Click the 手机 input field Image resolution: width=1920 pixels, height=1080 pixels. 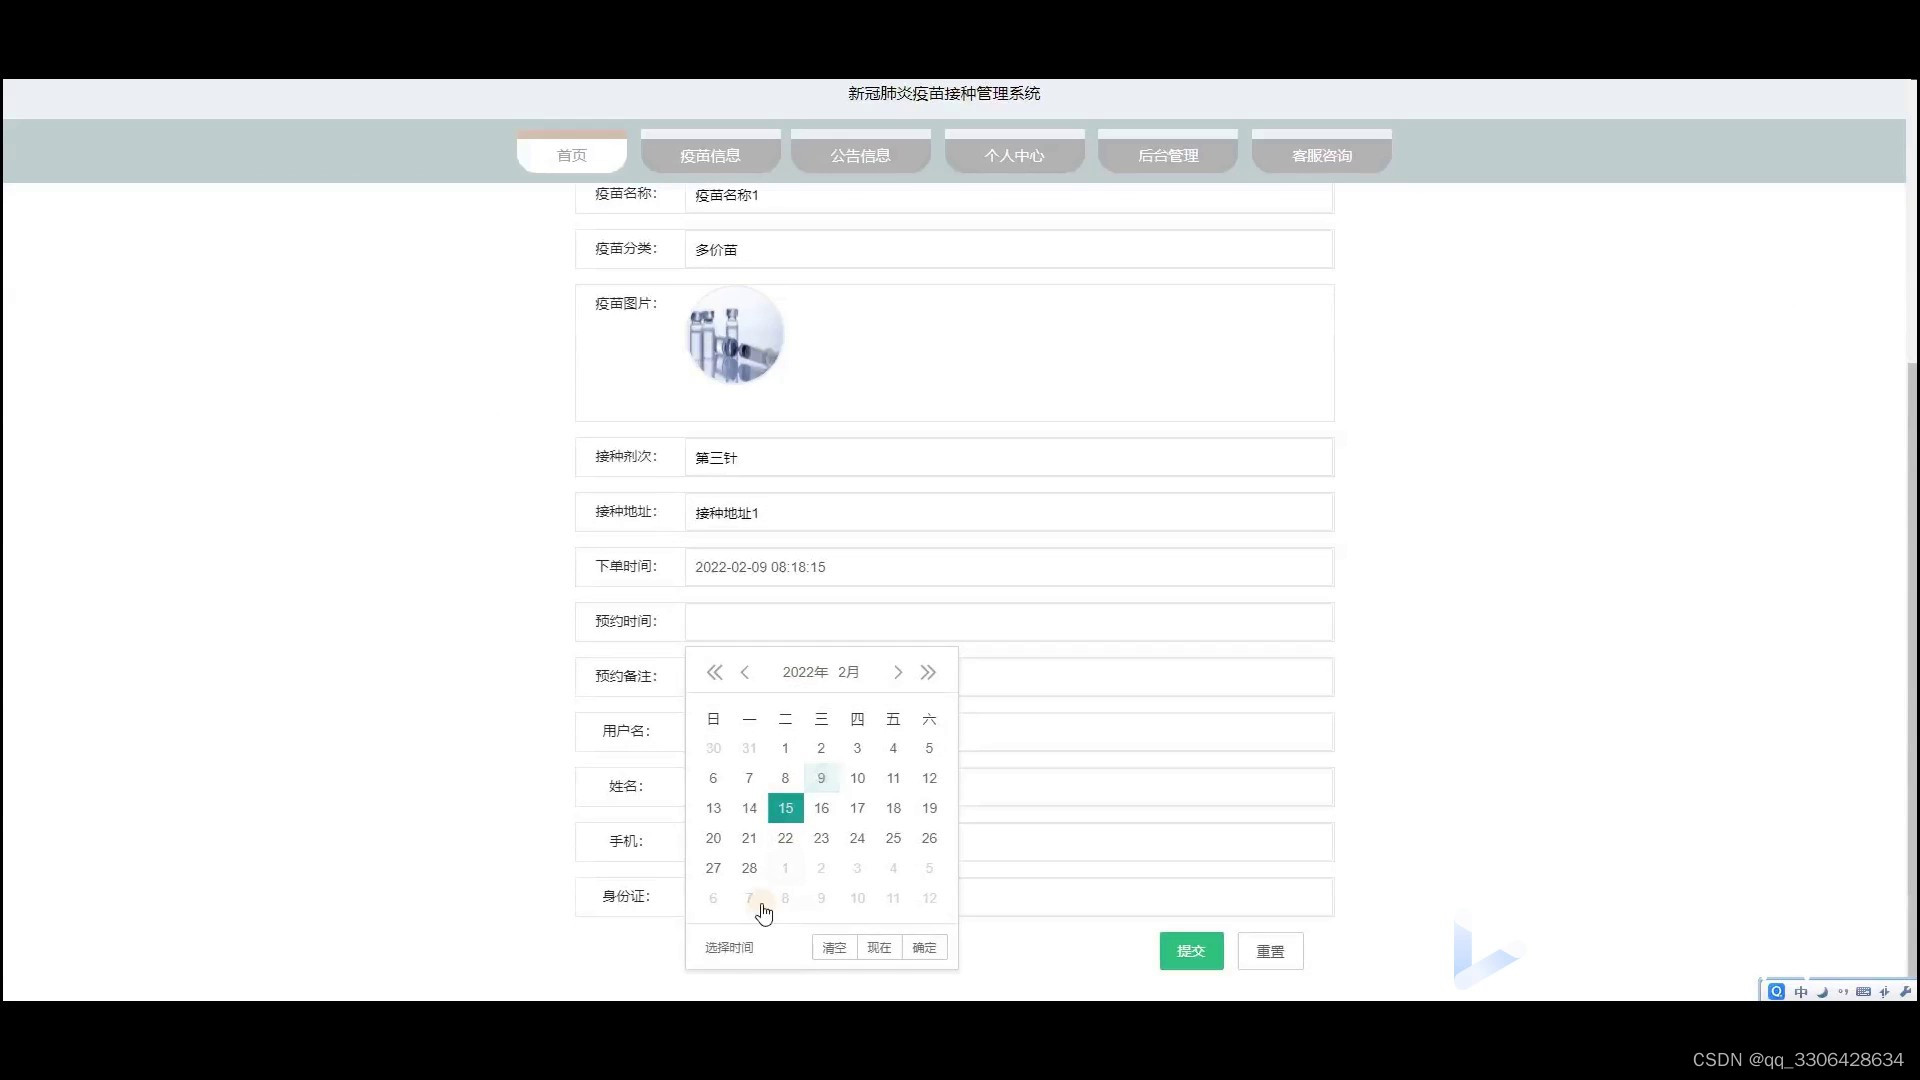click(x=1145, y=842)
